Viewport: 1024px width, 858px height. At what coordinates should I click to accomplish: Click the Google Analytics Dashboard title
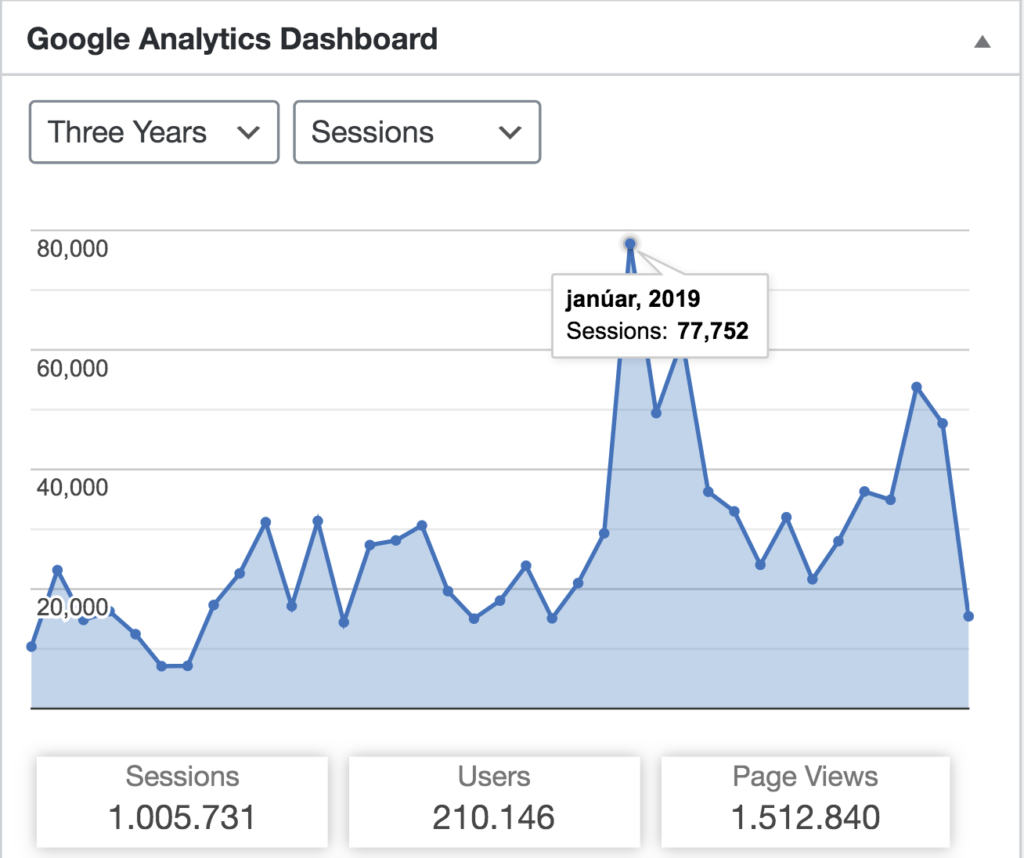tap(232, 39)
